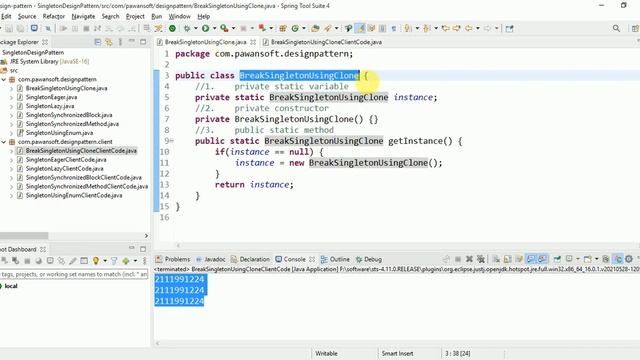Click the Boot Dashboard filter text field

click(x=73, y=274)
